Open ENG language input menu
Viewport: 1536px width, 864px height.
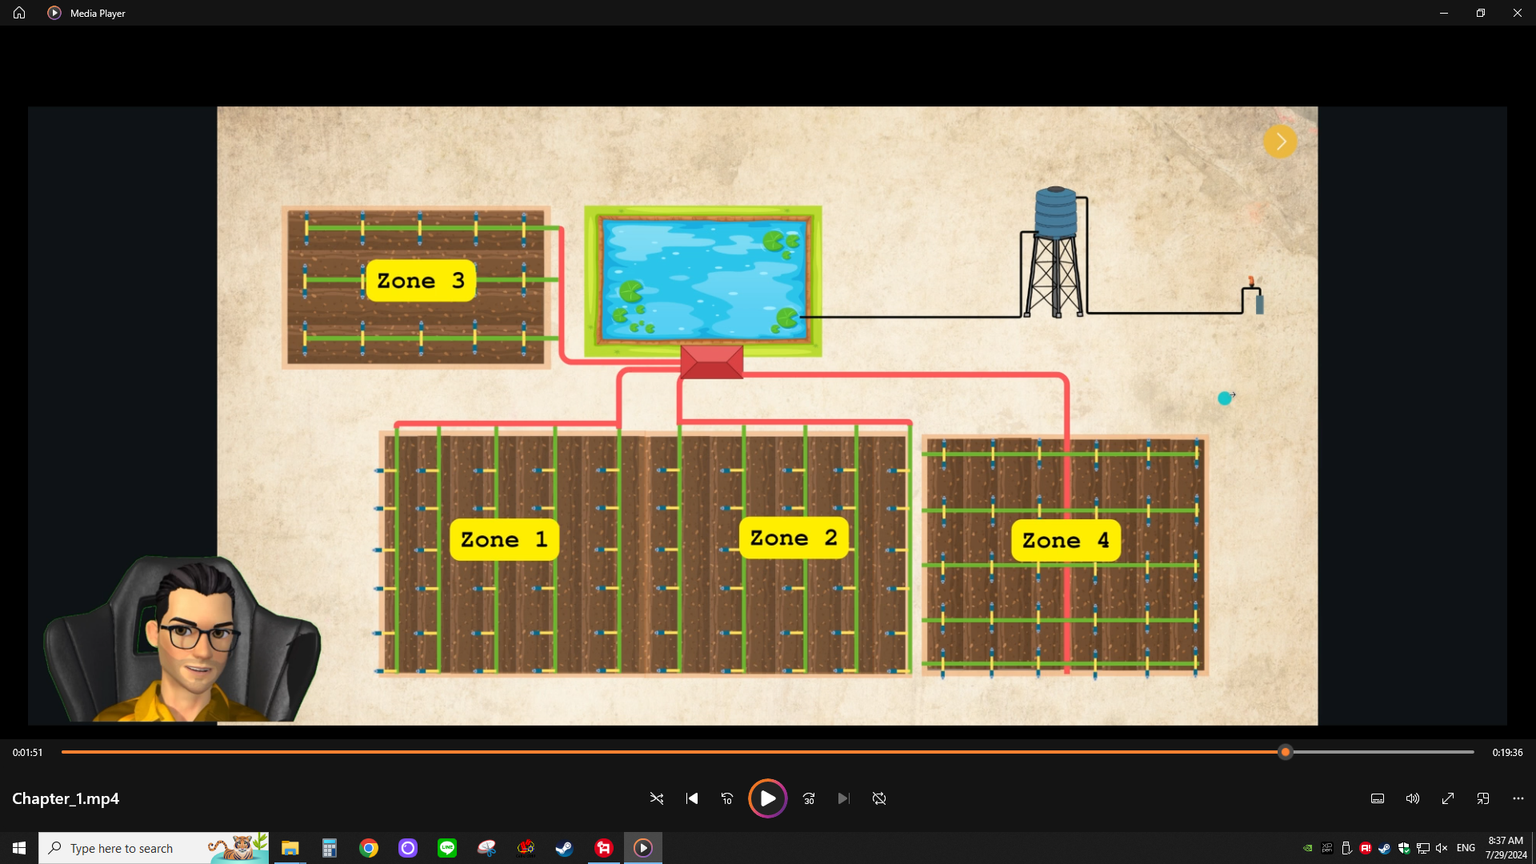[1465, 848]
